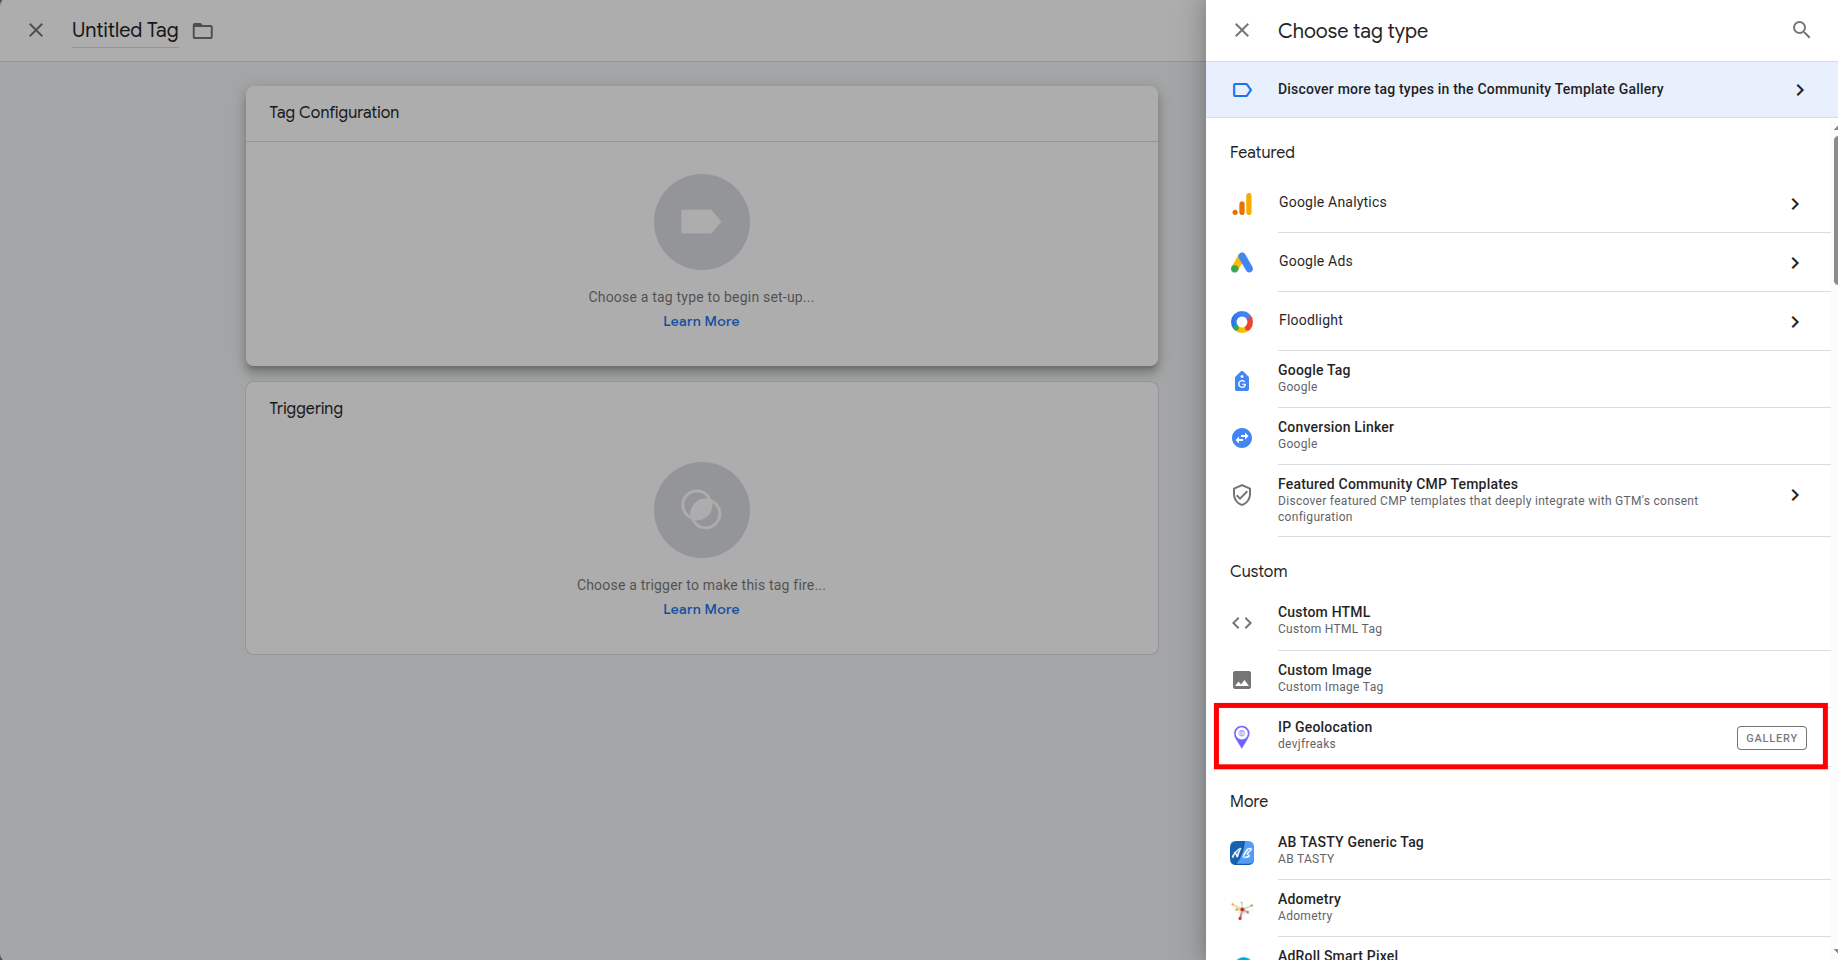The height and width of the screenshot is (960, 1838).
Task: Click the Choose a tag type to begin set-up text
Action: 701,297
